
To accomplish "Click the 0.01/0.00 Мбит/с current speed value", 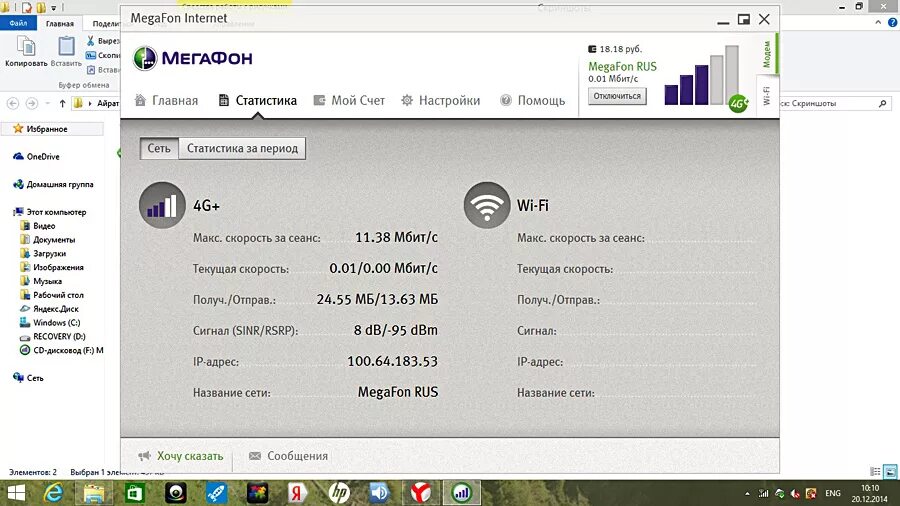I will tap(383, 268).
